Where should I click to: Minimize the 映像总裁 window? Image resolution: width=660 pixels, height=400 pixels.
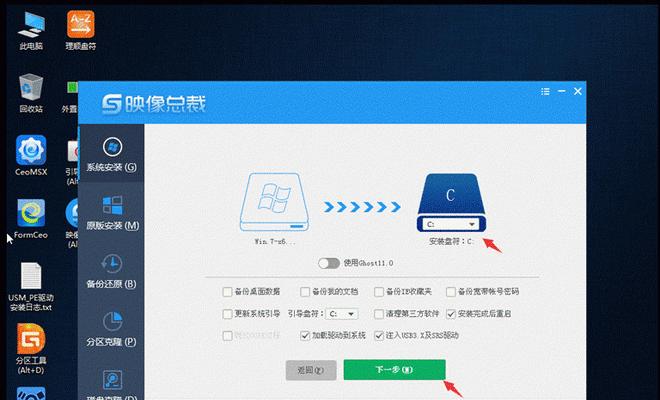tap(562, 91)
